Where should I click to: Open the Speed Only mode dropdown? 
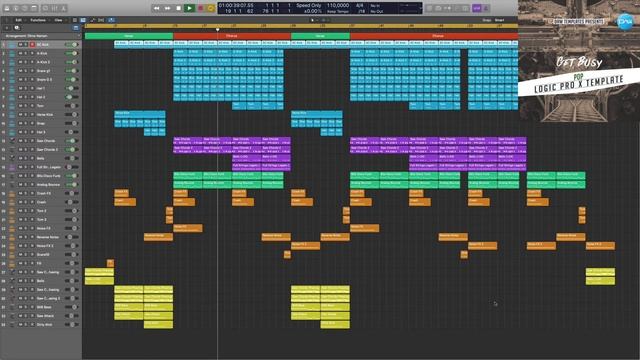pos(309,5)
